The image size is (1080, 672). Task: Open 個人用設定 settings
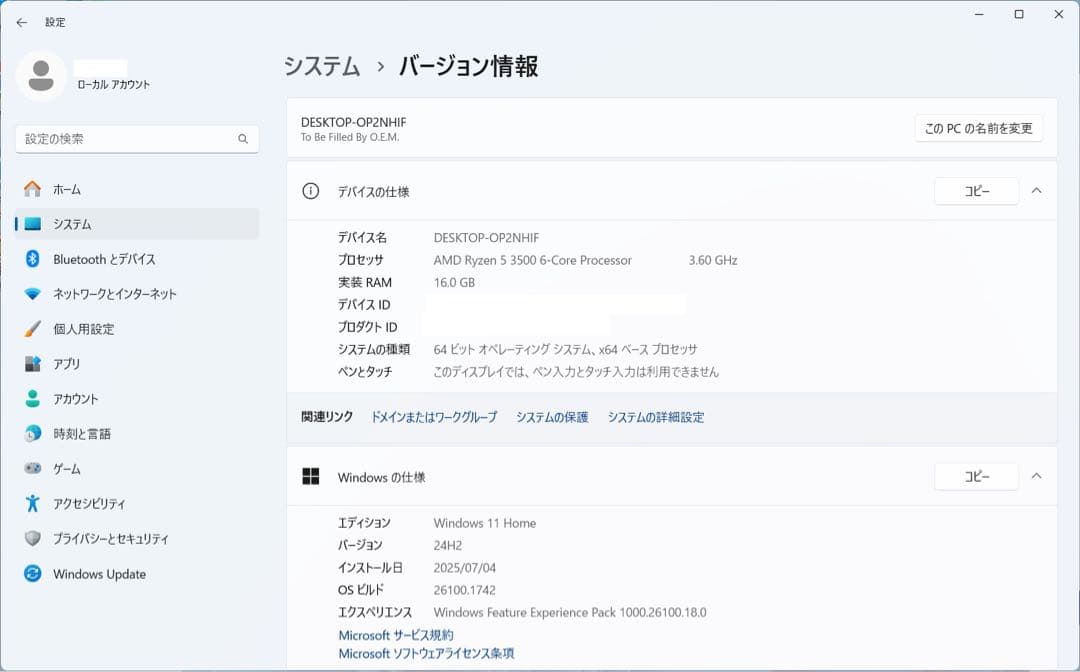pyautogui.click(x=86, y=329)
